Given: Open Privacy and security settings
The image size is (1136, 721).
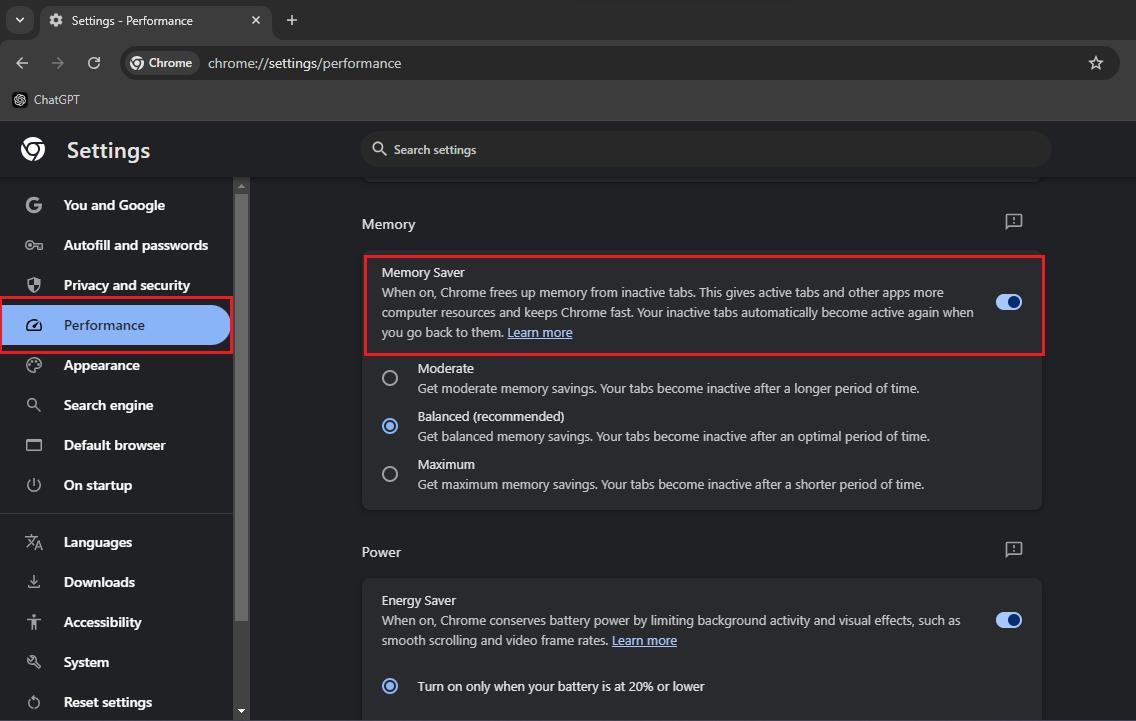Looking at the screenshot, I should click(x=126, y=285).
